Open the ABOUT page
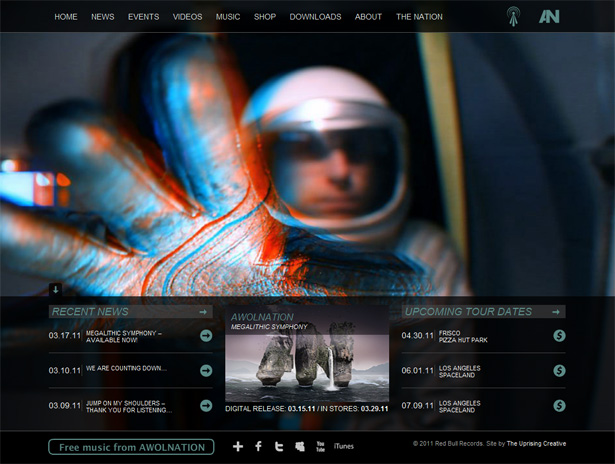Viewport: 615px width, 464px height. point(368,17)
